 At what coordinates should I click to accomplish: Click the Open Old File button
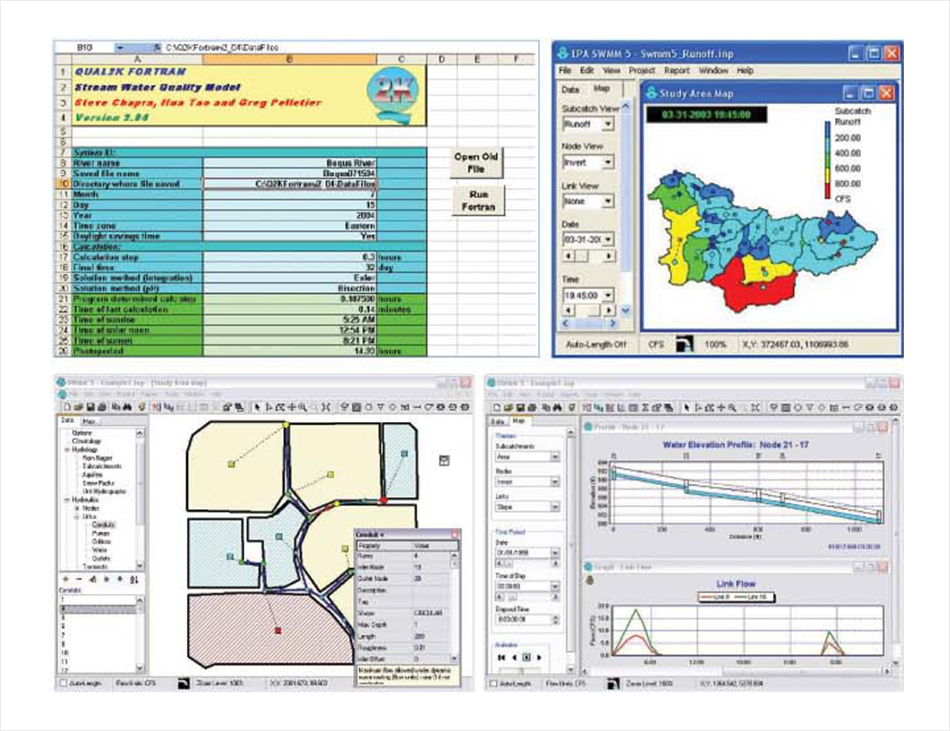(x=476, y=163)
